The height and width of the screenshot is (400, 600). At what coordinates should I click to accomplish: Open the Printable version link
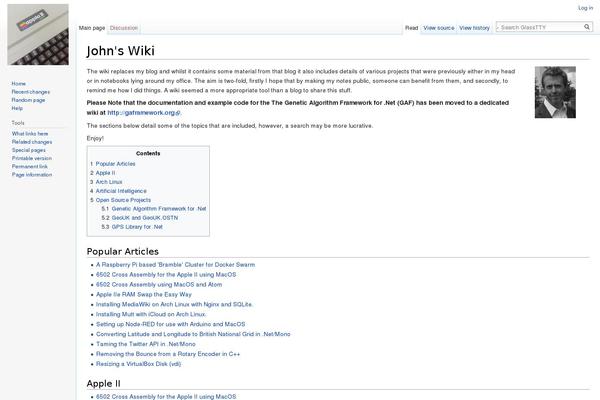pos(32,158)
